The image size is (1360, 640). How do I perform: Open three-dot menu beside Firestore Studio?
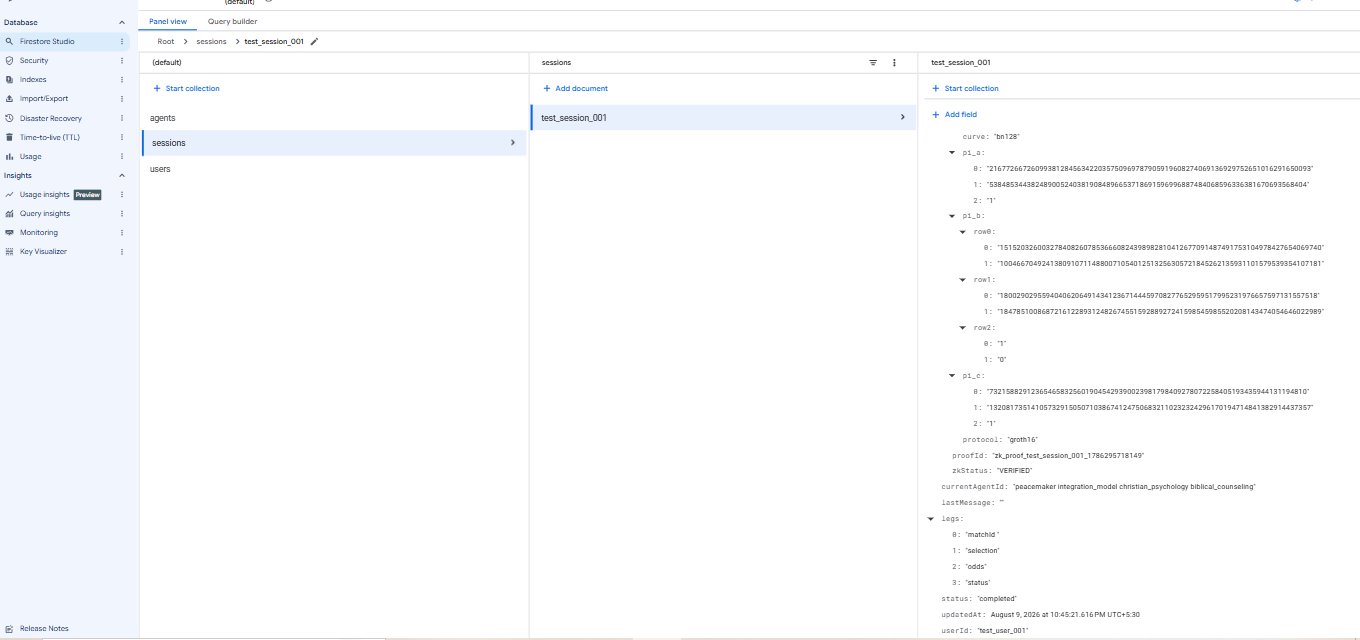[122, 42]
